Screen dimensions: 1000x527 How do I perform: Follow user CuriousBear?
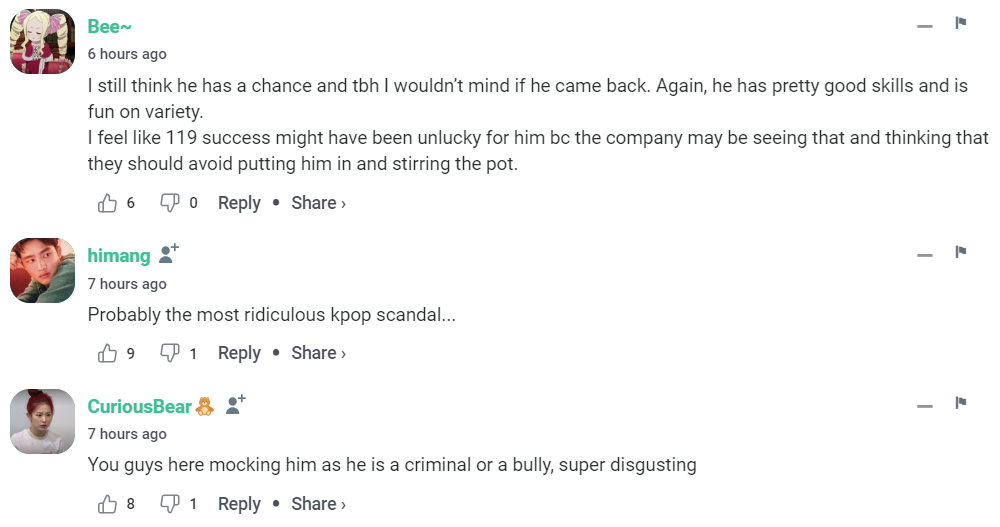pos(235,405)
